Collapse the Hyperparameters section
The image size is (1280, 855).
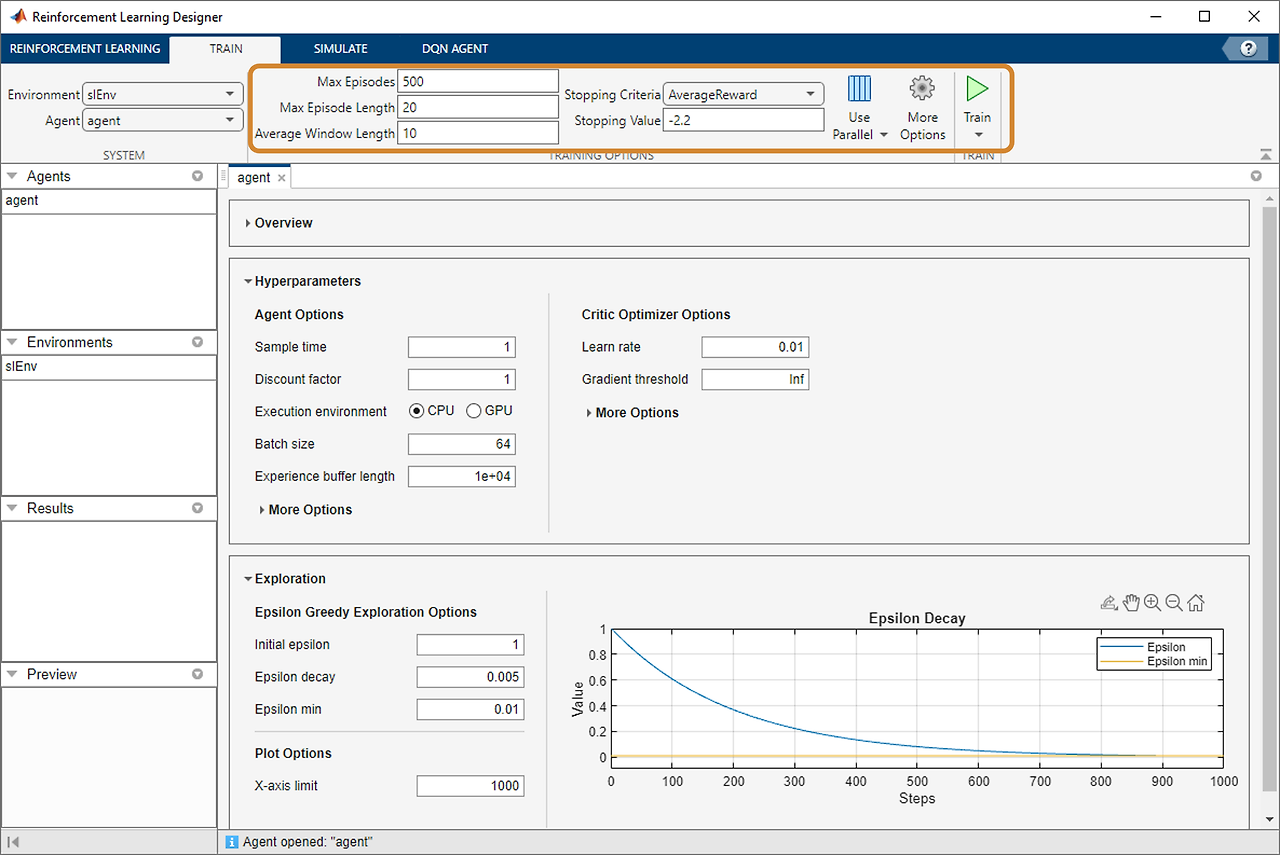click(247, 281)
